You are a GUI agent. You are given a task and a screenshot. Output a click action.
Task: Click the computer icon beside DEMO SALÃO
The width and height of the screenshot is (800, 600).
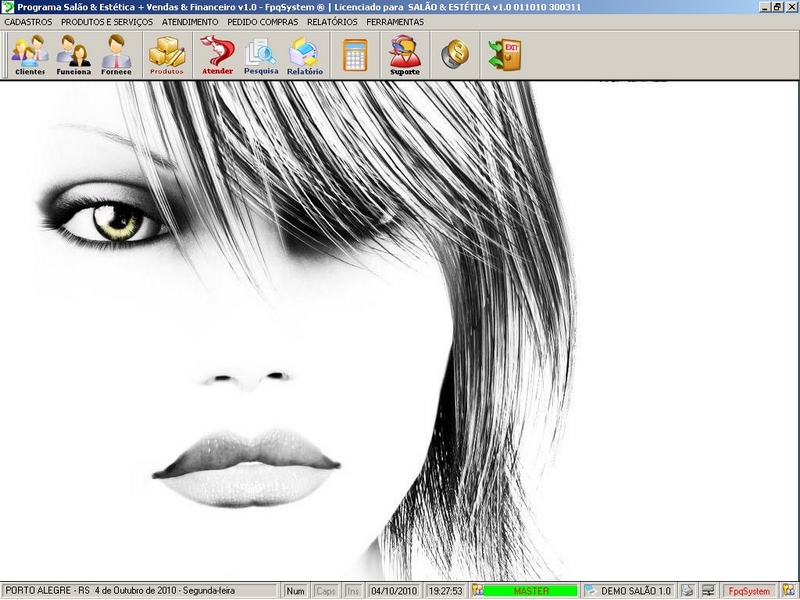coord(590,590)
